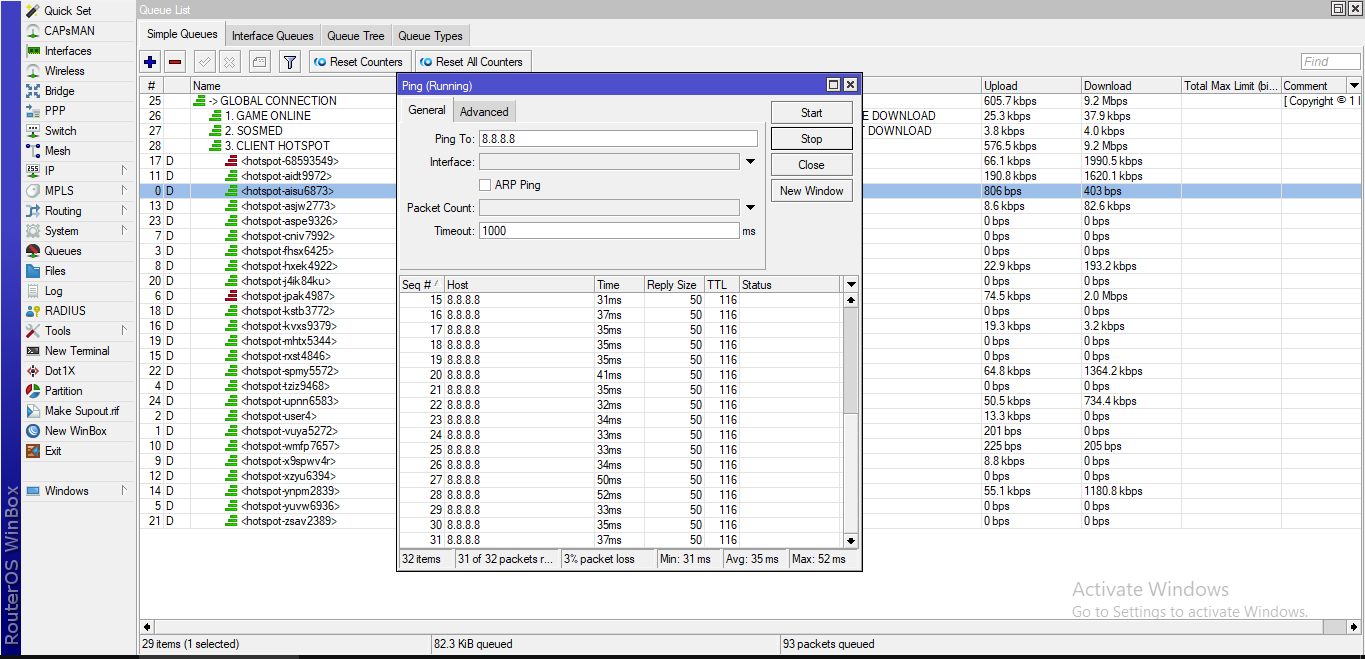Click the Close button in the Ping window
The image size is (1365, 659).
812,165
